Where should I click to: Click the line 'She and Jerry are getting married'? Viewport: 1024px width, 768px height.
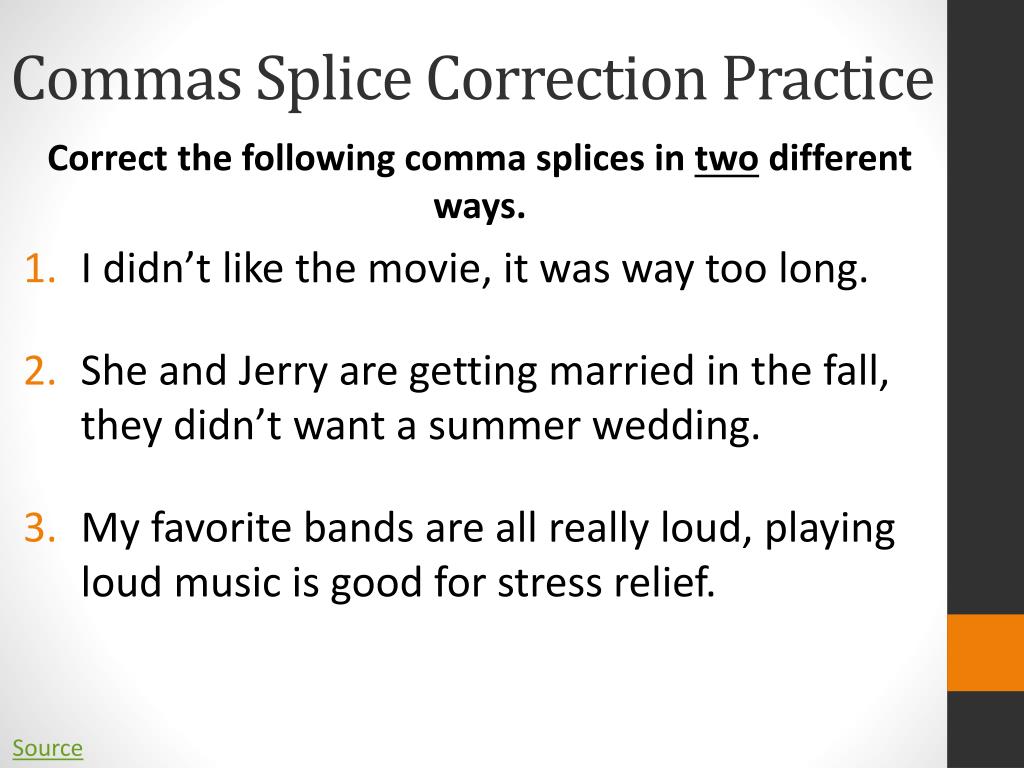coord(486,372)
